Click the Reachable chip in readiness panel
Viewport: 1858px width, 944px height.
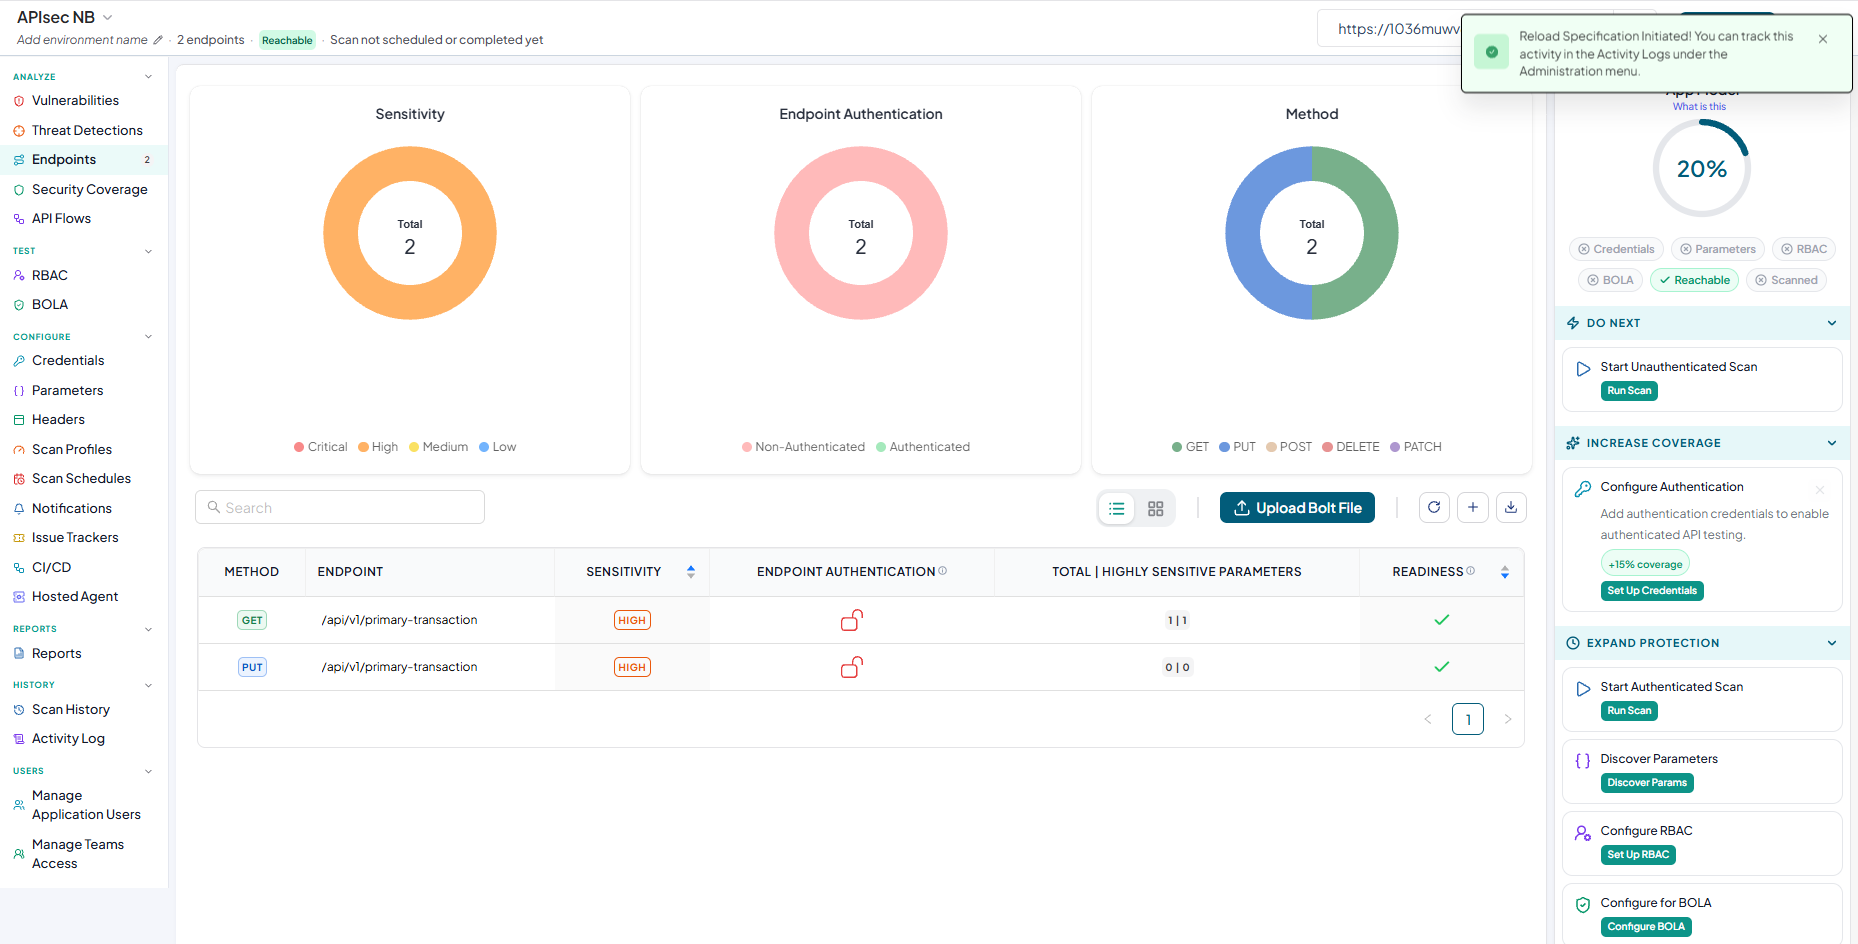coord(1694,280)
